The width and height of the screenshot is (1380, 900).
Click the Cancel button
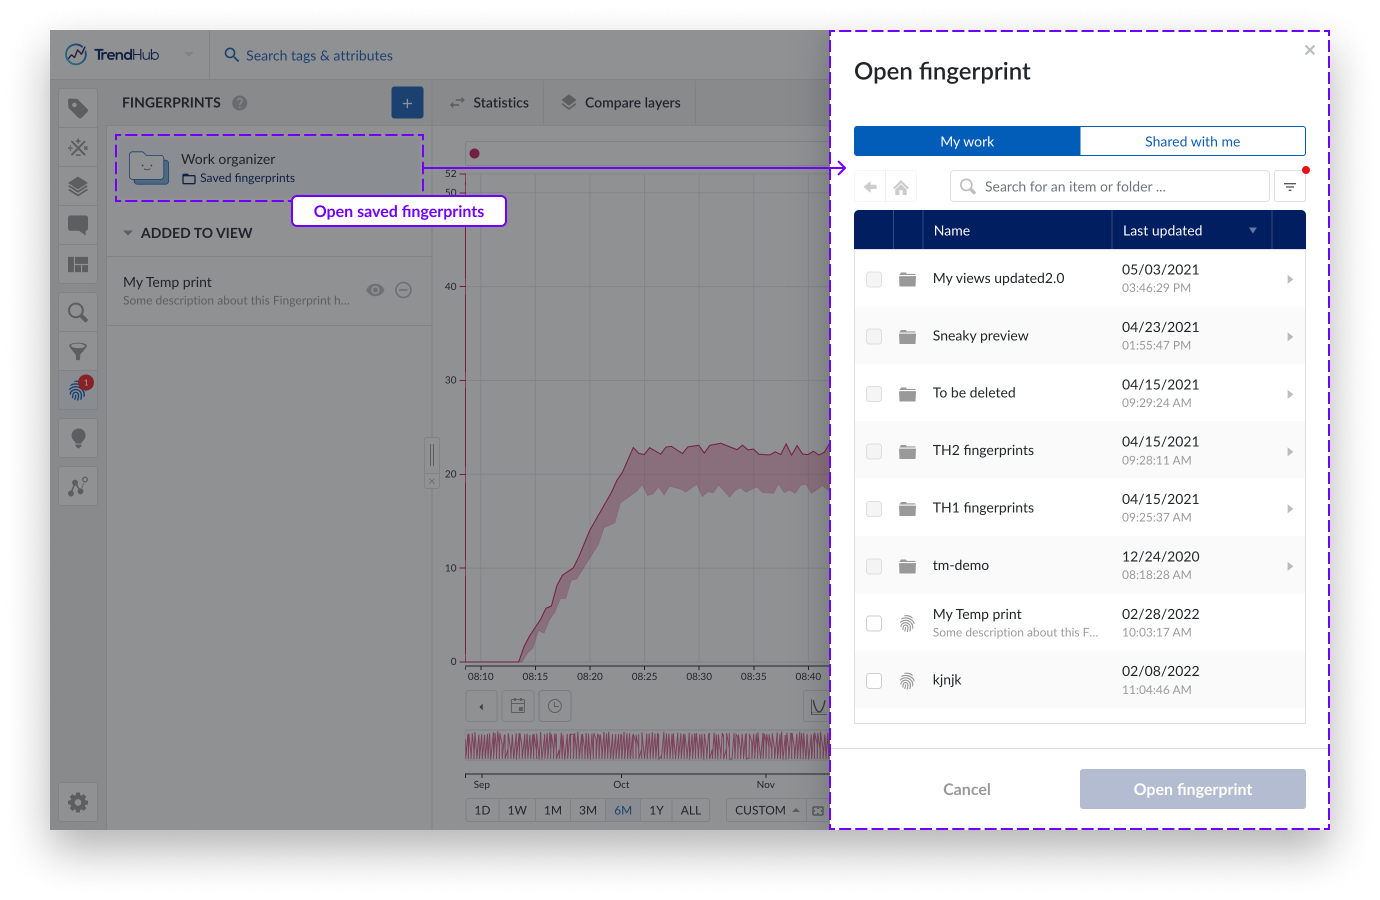[966, 789]
